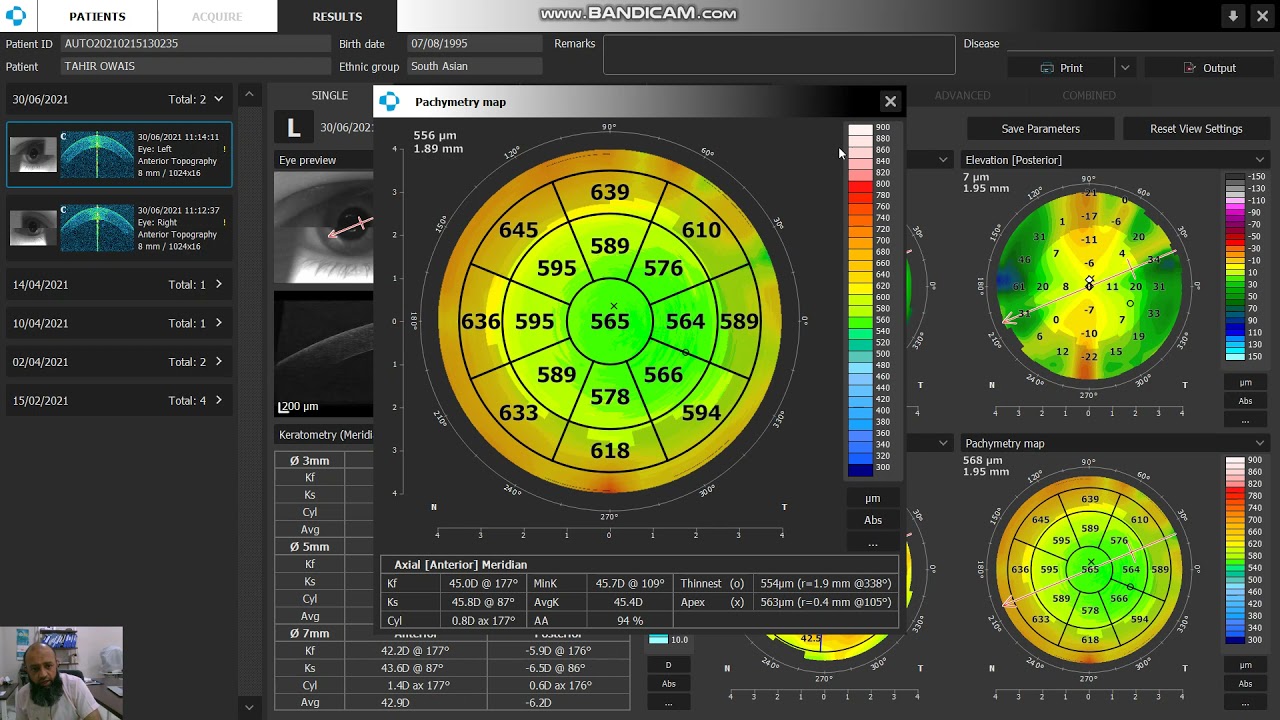
Task: Click the printer icon on Print button
Action: (1047, 68)
